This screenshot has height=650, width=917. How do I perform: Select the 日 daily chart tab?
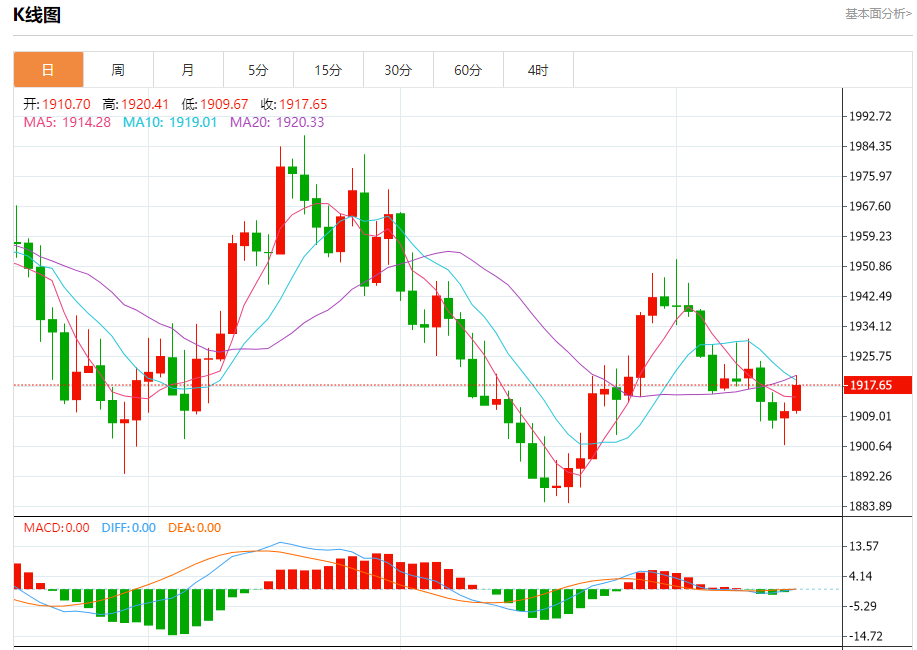(x=49, y=70)
